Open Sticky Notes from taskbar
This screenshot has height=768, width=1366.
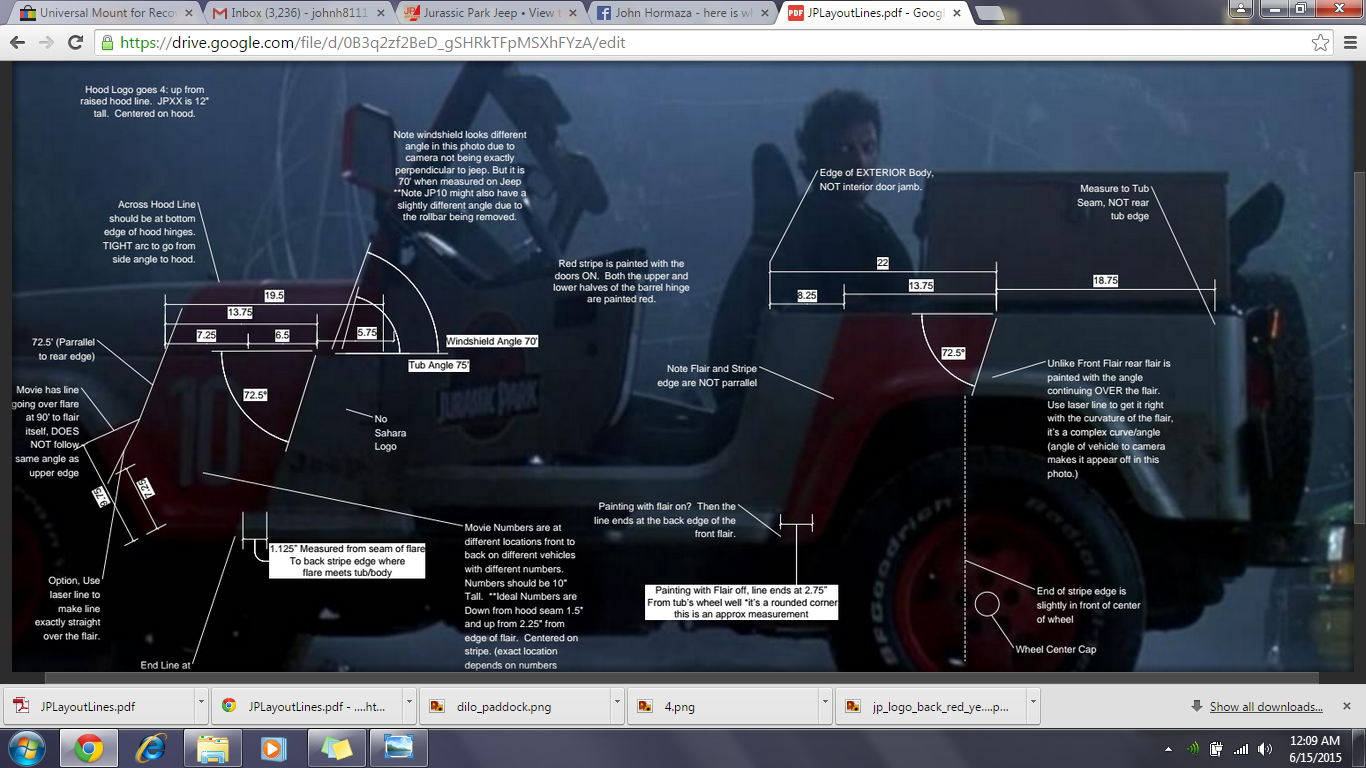pos(337,748)
